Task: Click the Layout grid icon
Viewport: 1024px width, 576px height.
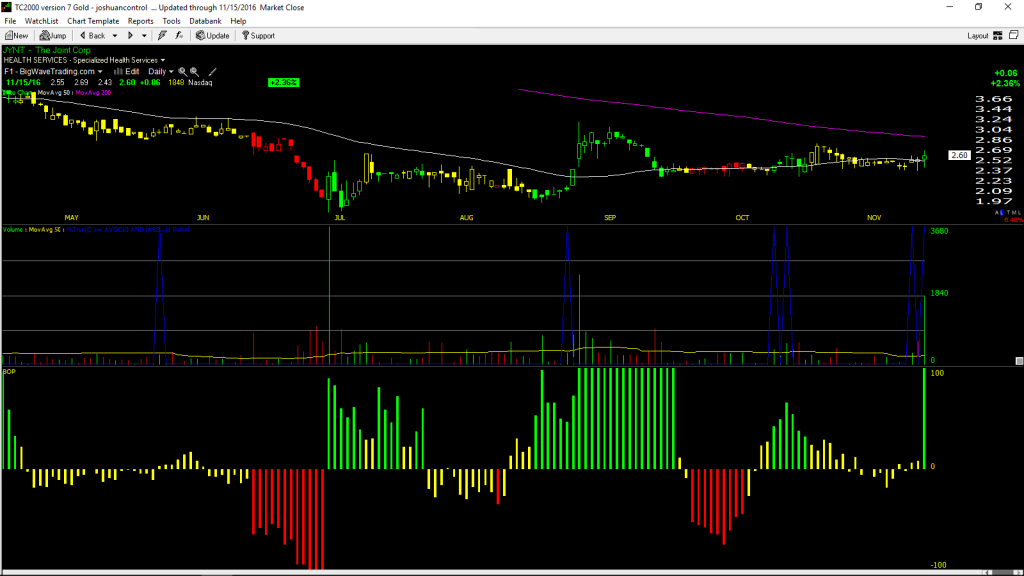Action: pyautogui.click(x=998, y=36)
